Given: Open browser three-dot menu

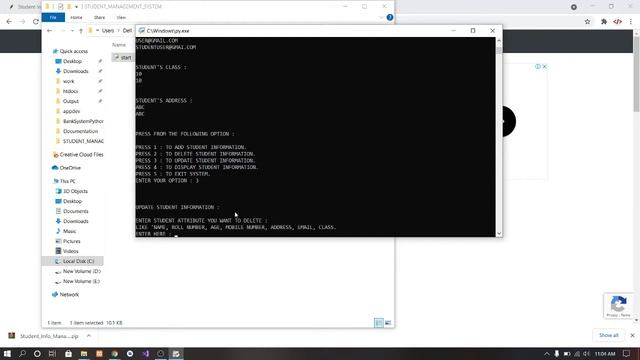Looking at the screenshot, I should click(x=631, y=22).
